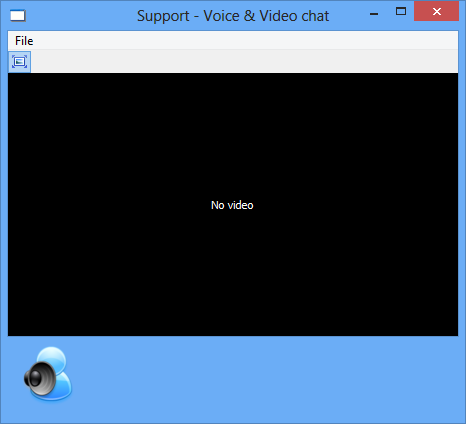Open the File menu
The height and width of the screenshot is (424, 466).
[x=24, y=41]
